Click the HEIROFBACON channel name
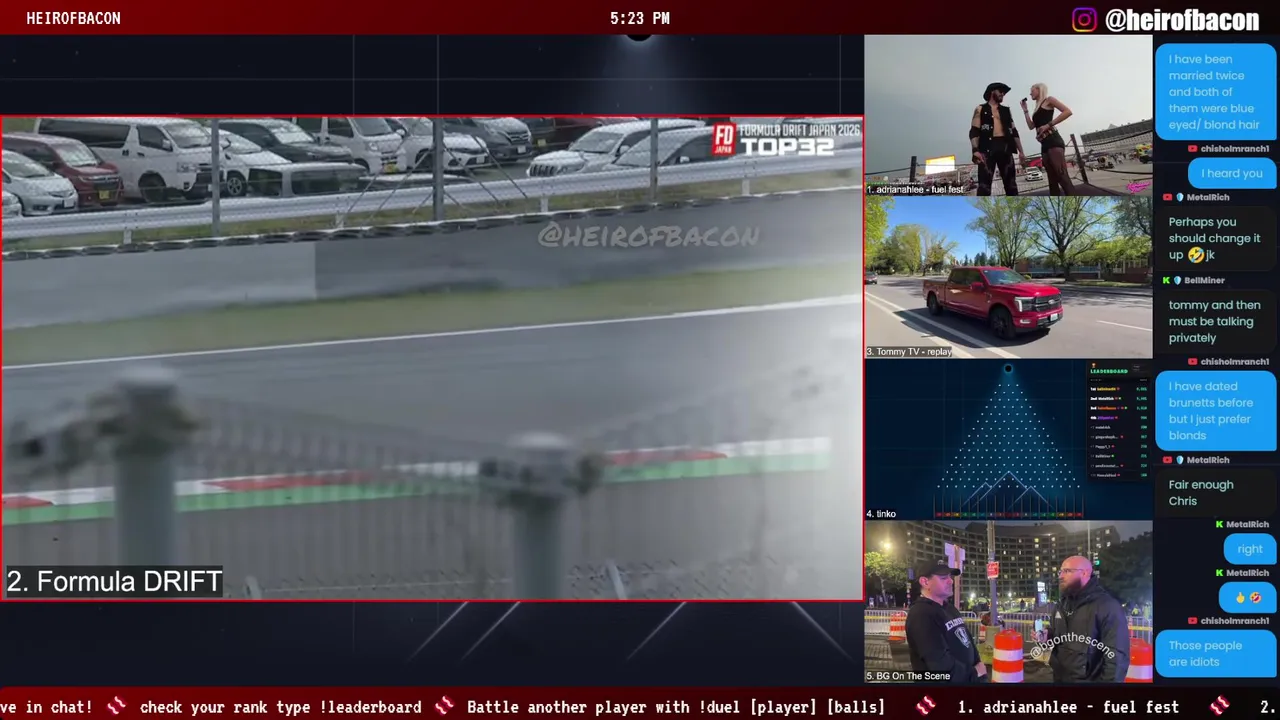This screenshot has height=720, width=1280. pos(73,18)
